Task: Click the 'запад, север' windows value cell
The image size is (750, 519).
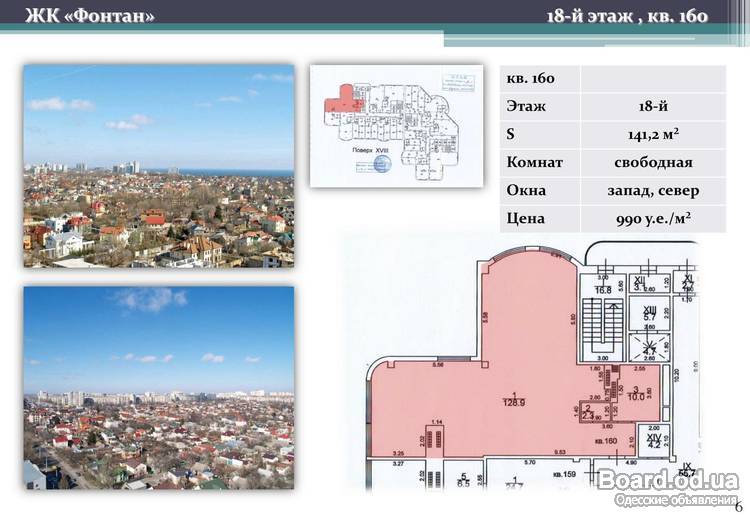Action: point(653,190)
